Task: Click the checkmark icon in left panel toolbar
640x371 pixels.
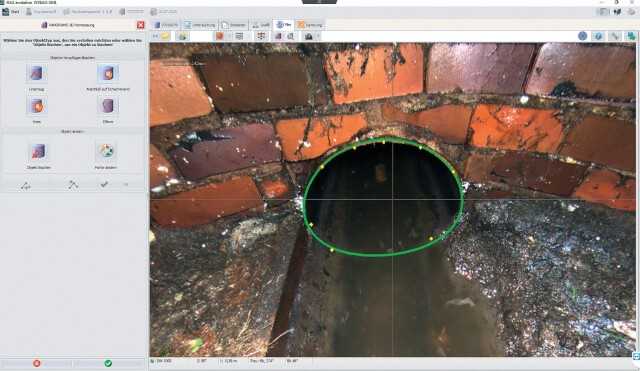Action: click(104, 185)
